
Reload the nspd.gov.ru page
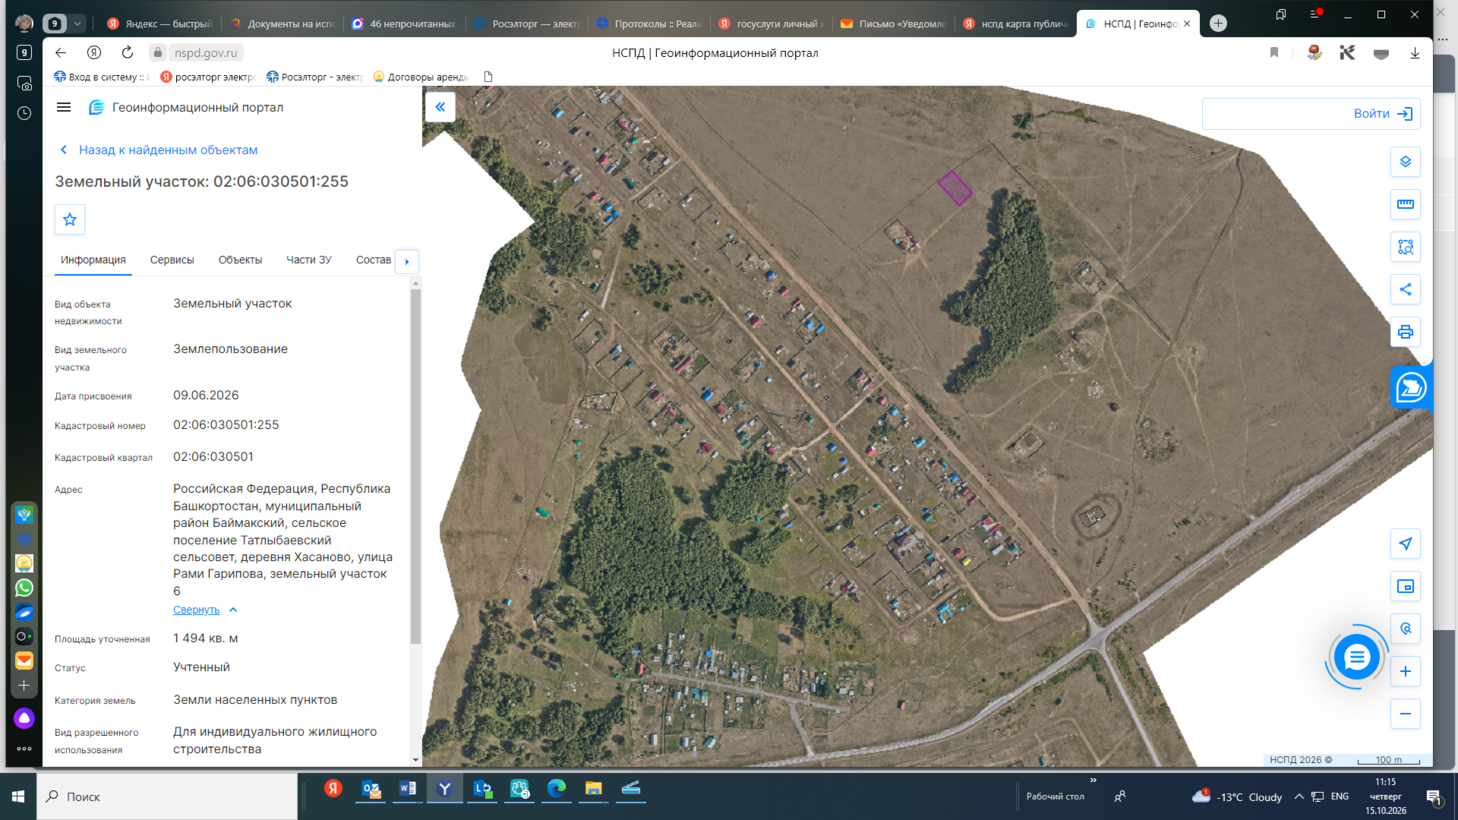tap(127, 53)
